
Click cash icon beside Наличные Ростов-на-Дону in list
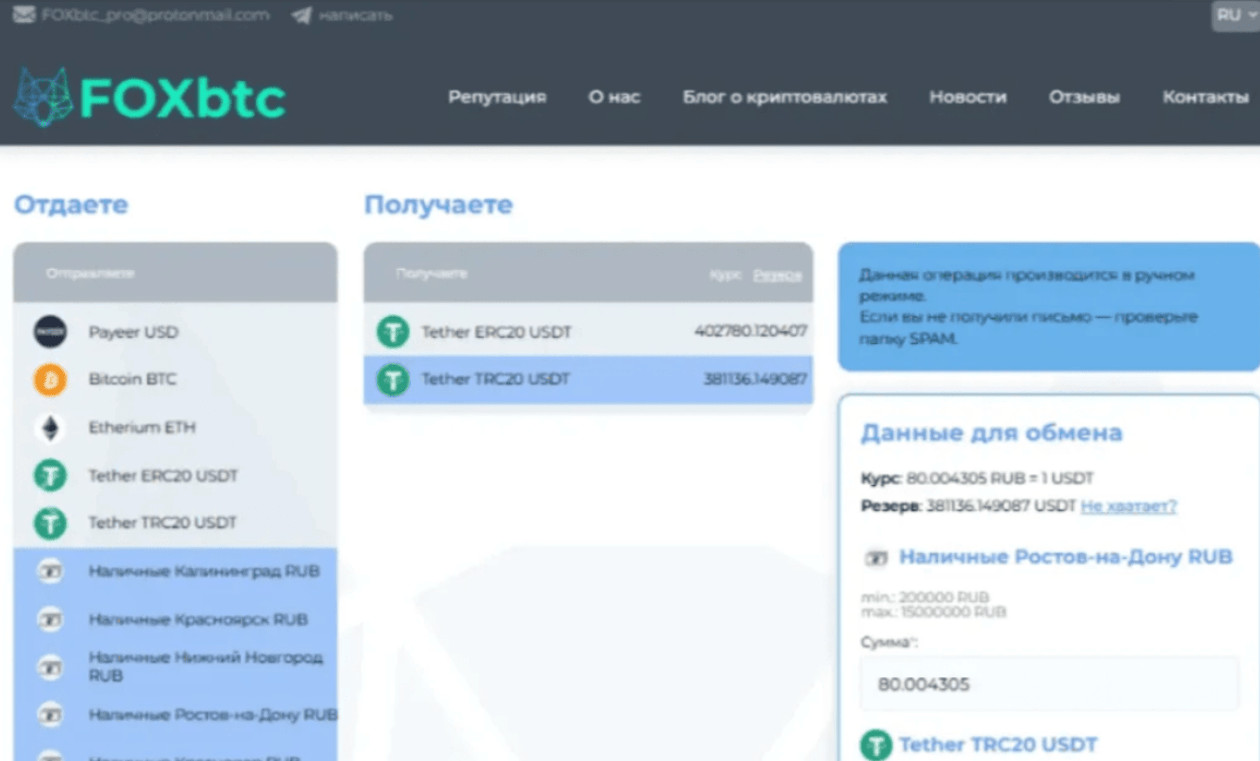pos(50,714)
